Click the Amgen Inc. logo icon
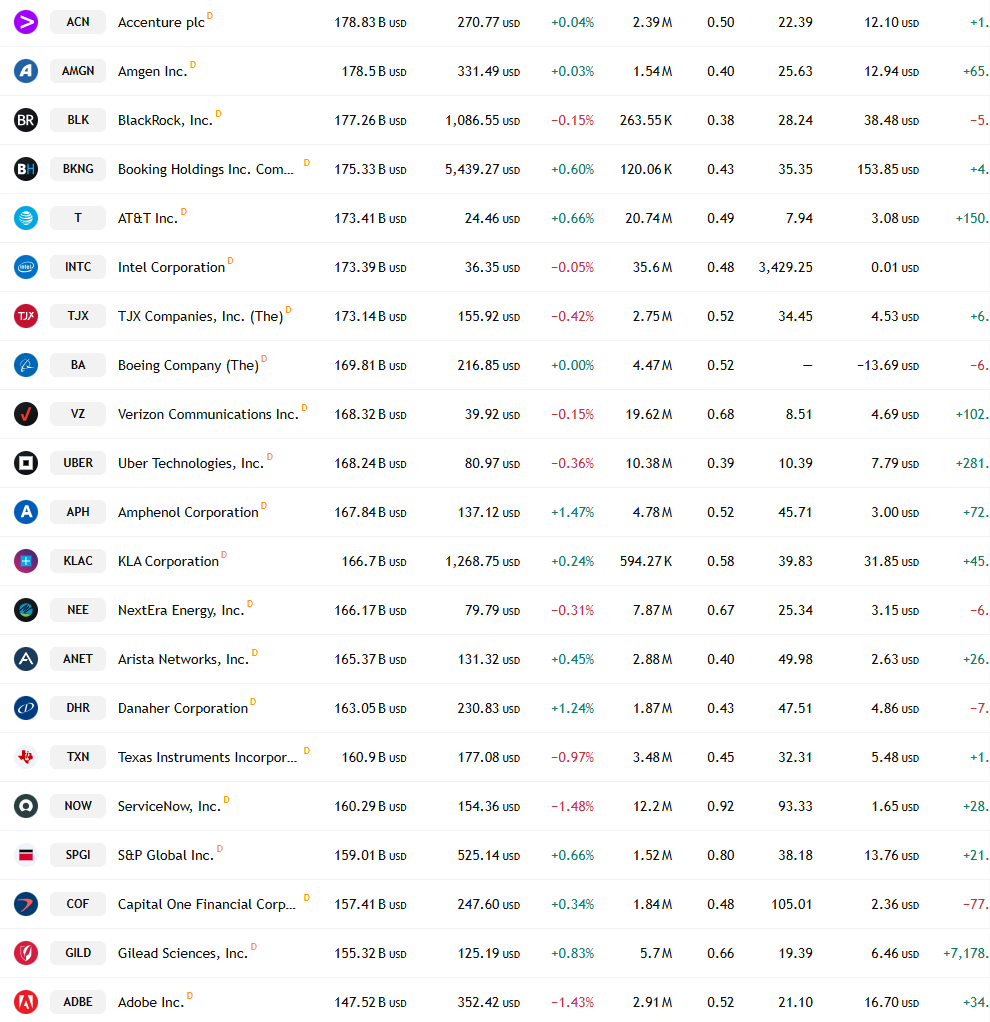Viewport: 990px width, 1022px height. 26,71
